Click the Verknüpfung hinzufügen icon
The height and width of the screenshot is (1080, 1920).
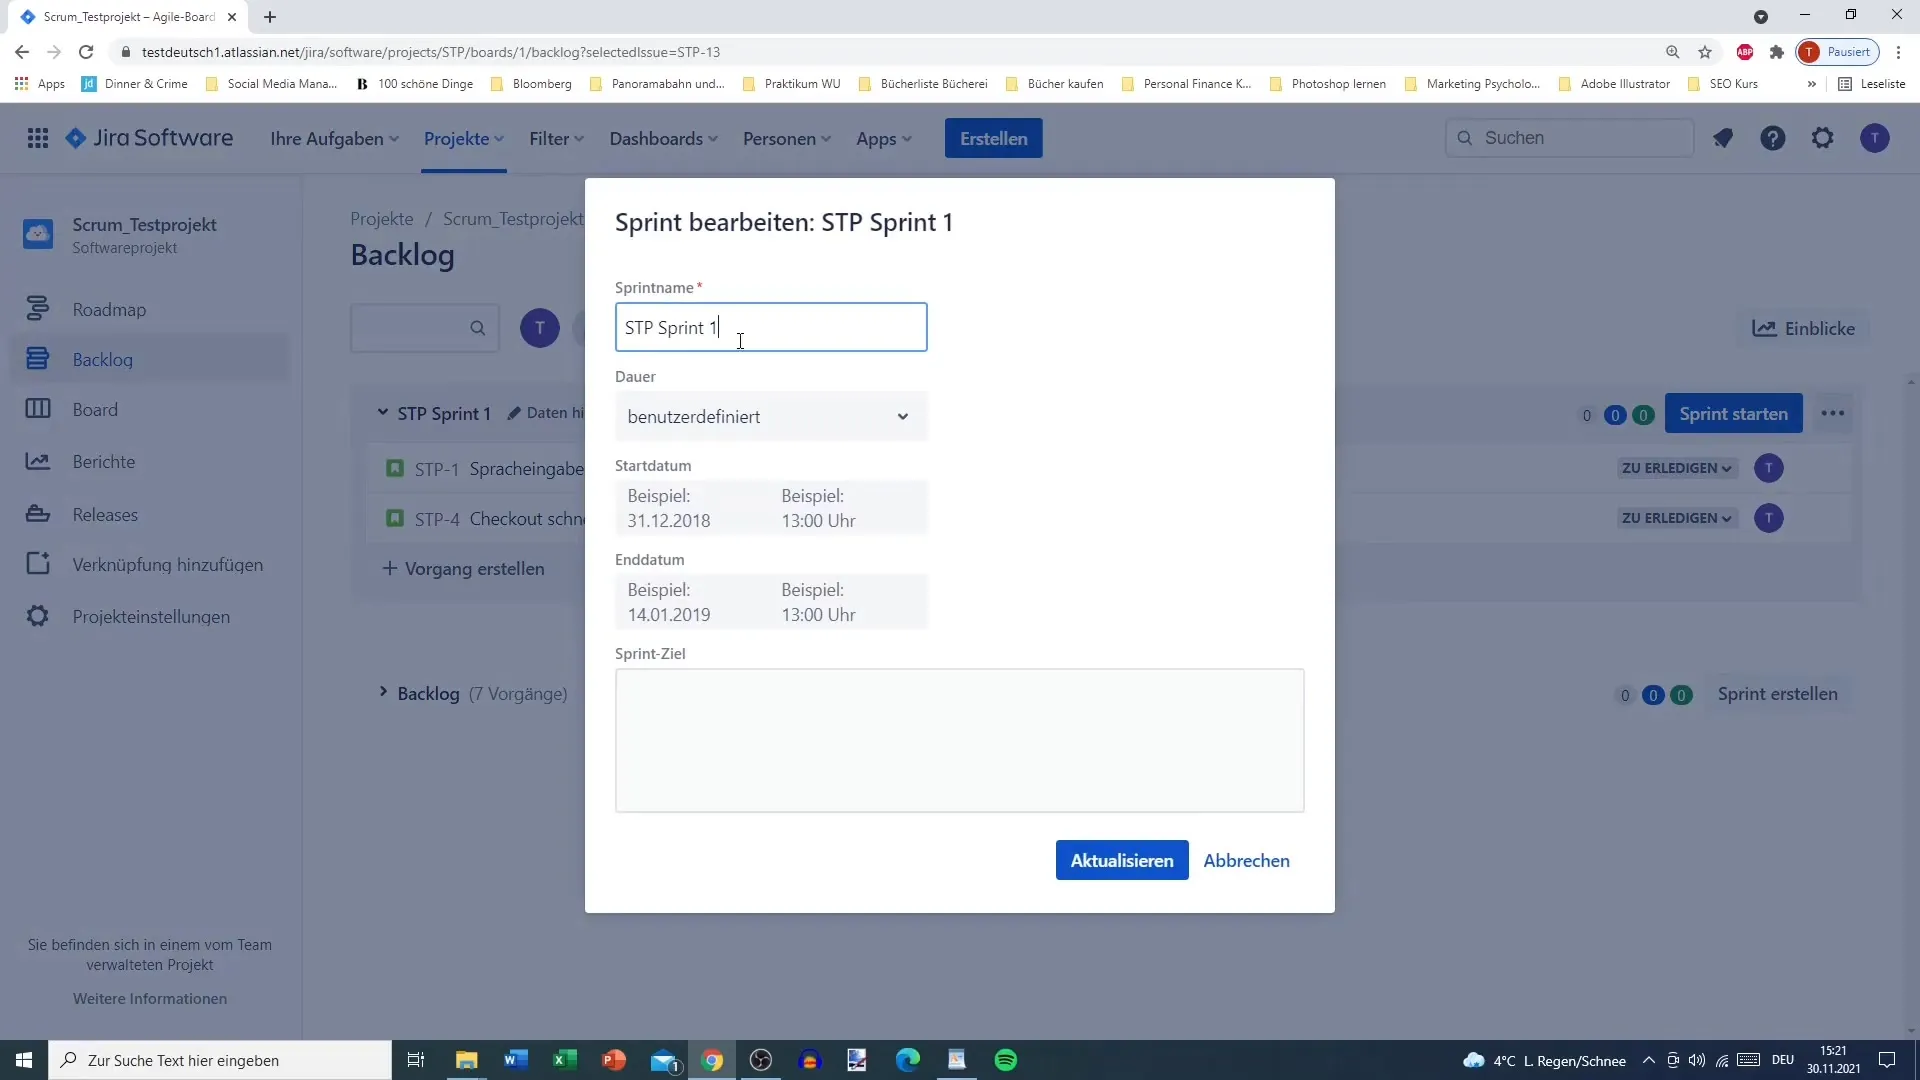coord(36,564)
